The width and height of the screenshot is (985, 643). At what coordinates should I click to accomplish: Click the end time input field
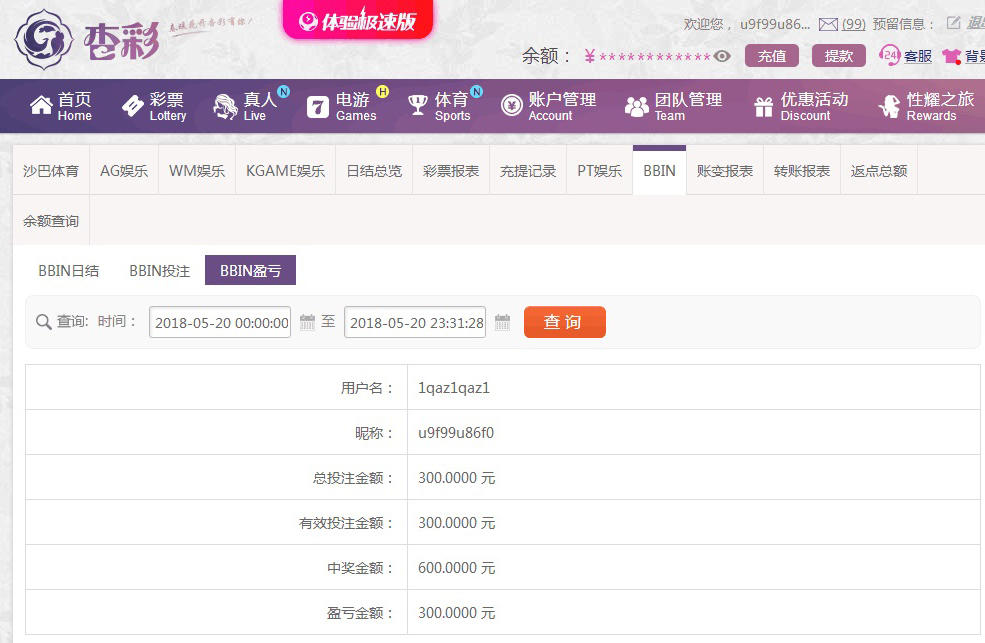[x=415, y=322]
